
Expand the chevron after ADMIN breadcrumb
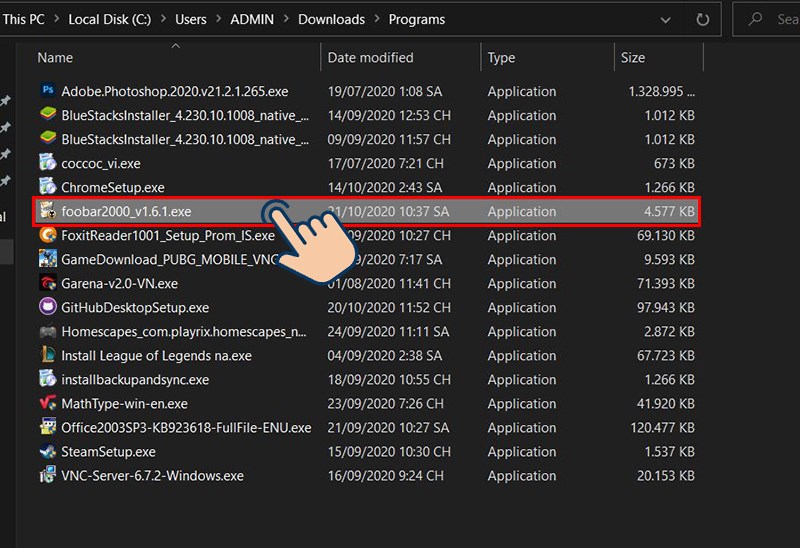(286, 19)
